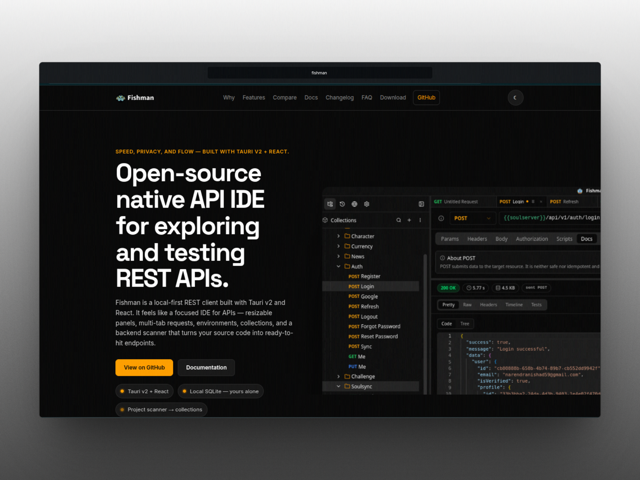This screenshot has height=480, width=640.
Task: Switch to the Scripts tab
Action: coord(564,239)
